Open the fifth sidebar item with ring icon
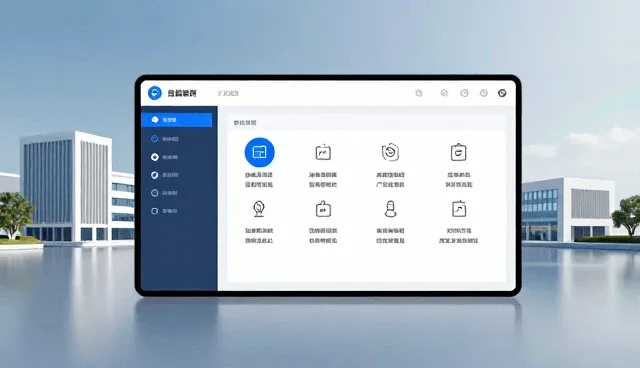This screenshot has height=368, width=640. 165,193
